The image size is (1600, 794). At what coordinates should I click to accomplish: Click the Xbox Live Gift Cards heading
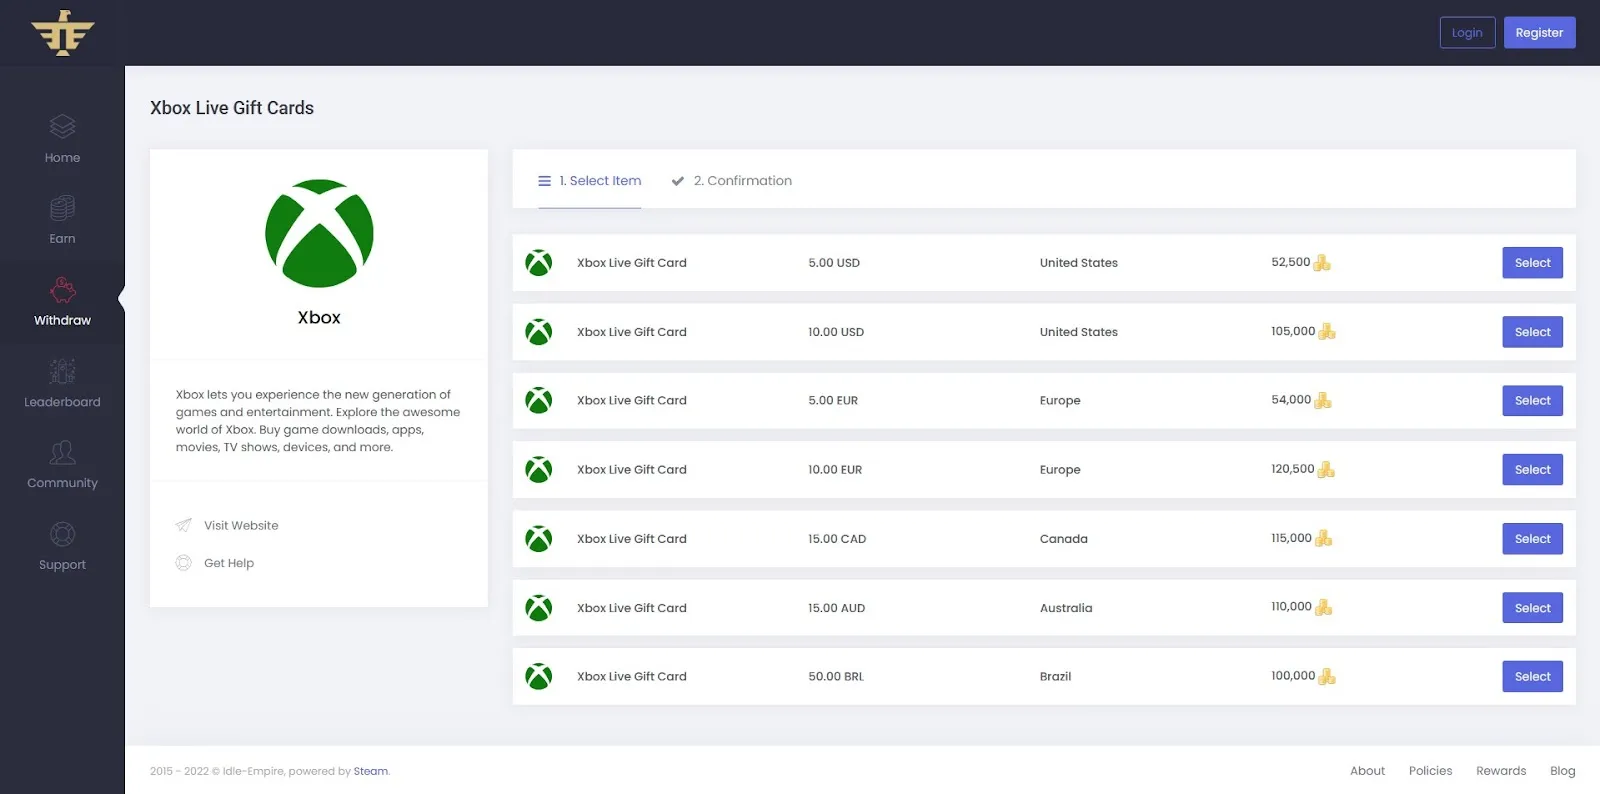coord(232,108)
